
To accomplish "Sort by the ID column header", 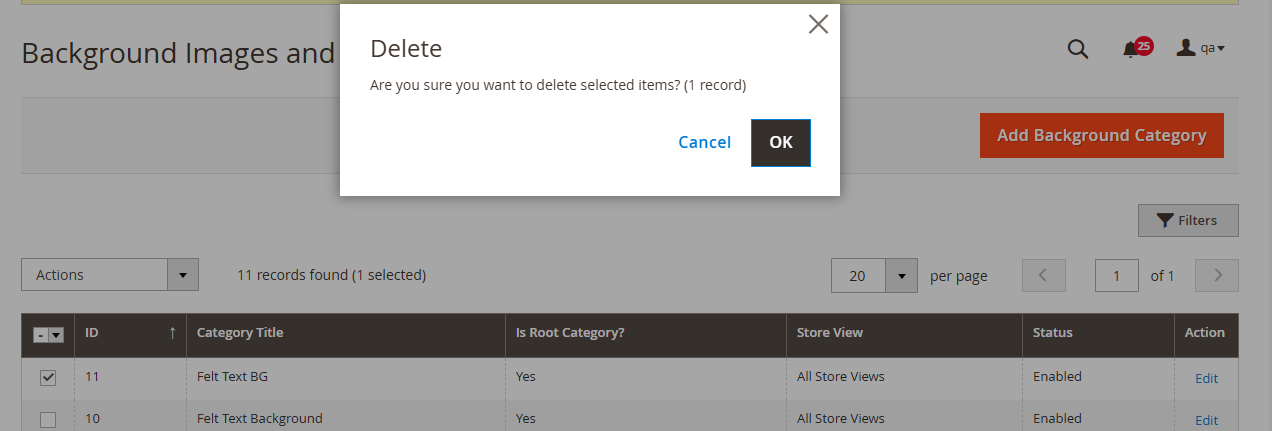I will (130, 333).
